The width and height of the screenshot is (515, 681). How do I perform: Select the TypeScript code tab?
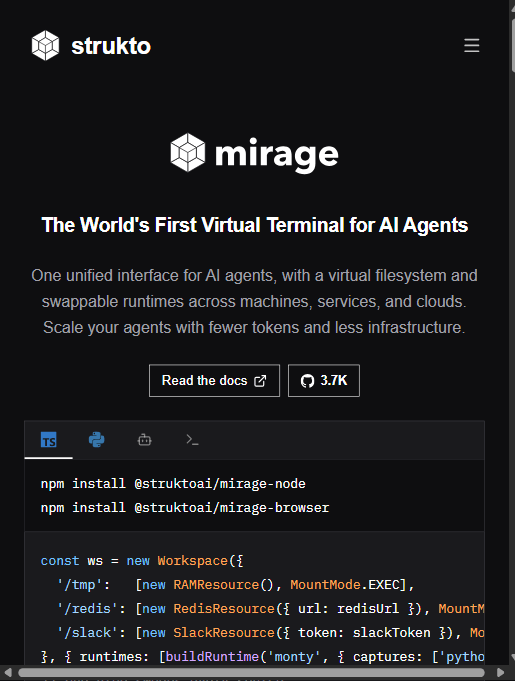pos(49,440)
